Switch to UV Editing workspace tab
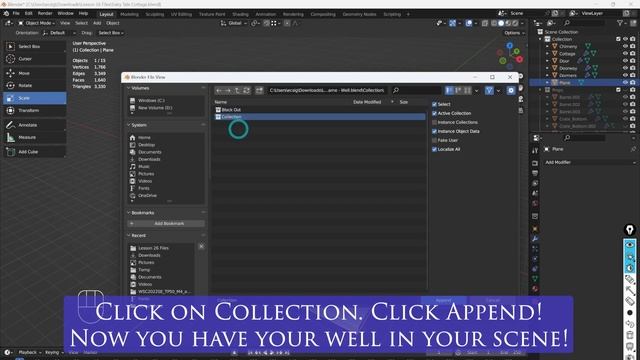 [181, 14]
